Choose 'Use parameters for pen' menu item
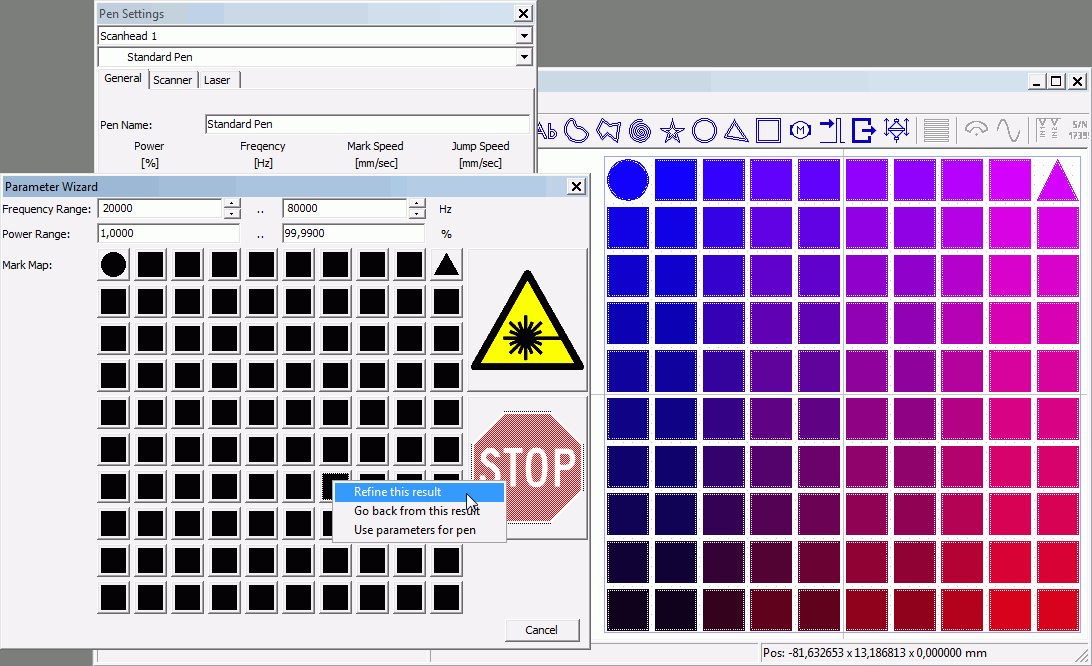 (415, 530)
